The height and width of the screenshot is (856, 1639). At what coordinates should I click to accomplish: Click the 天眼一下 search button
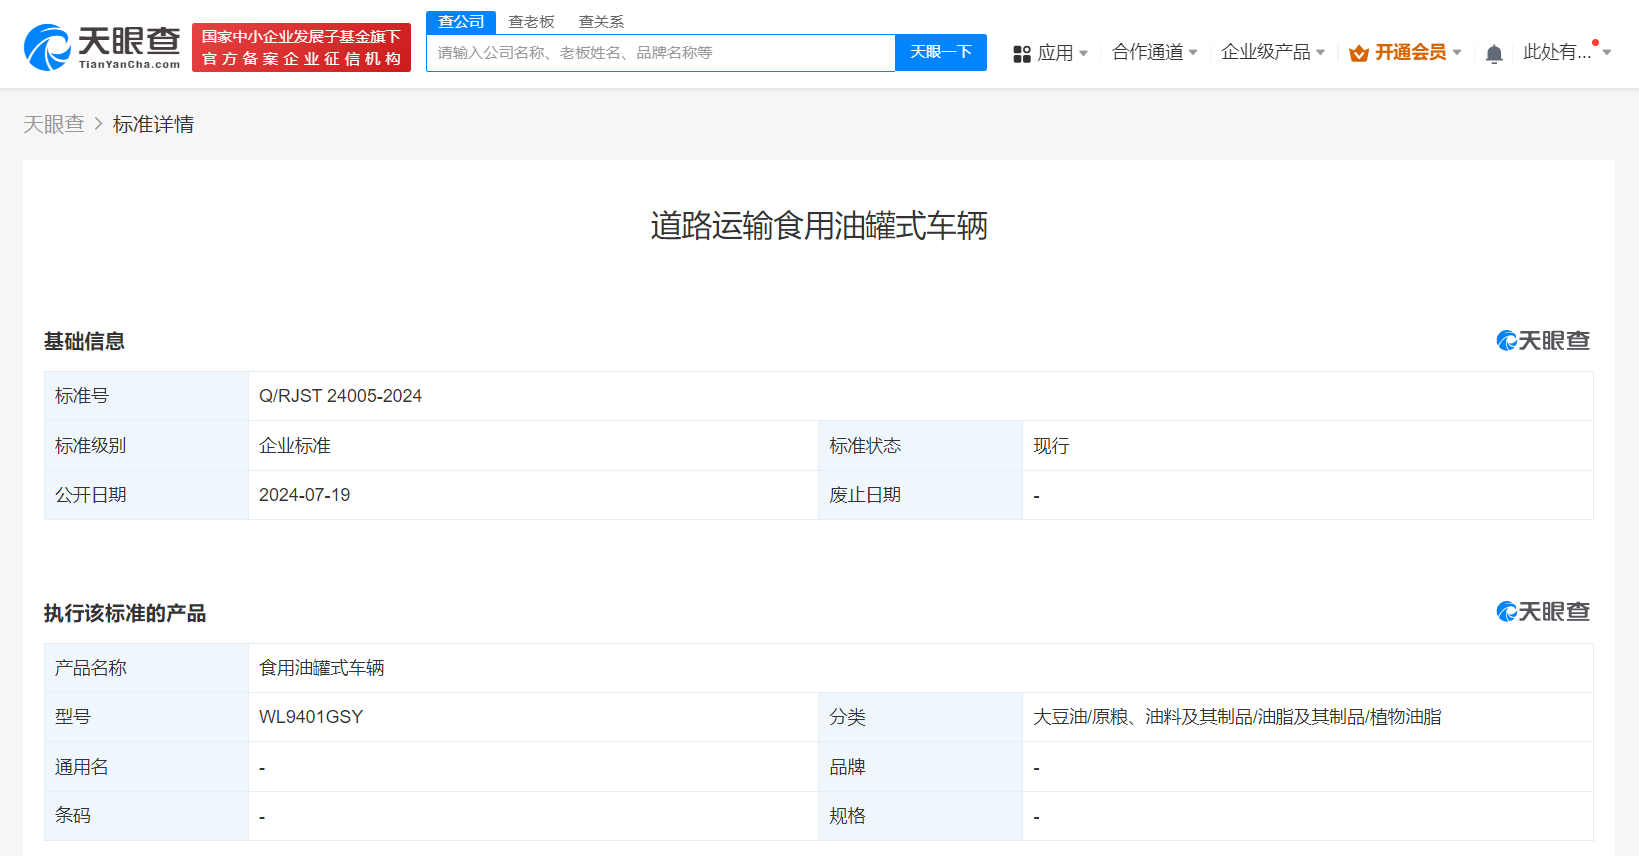pyautogui.click(x=941, y=52)
